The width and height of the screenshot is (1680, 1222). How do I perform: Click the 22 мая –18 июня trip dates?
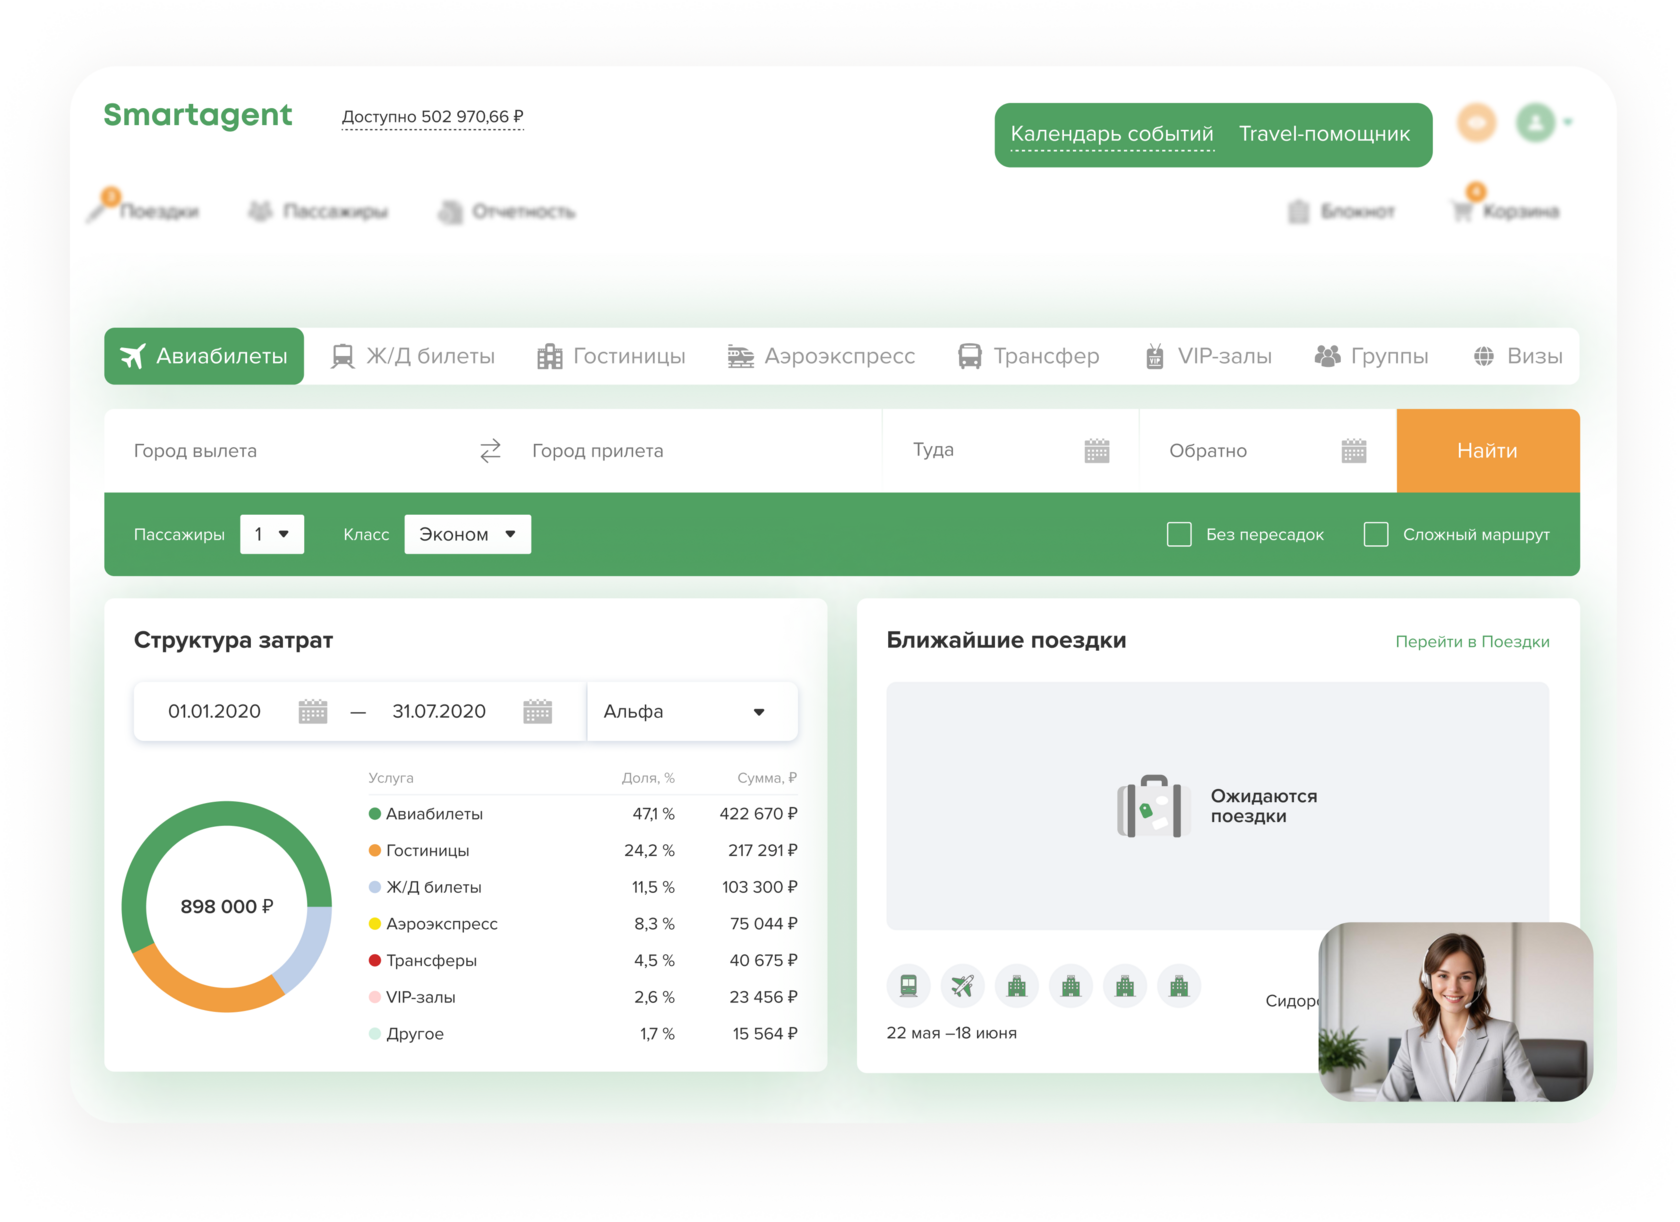pyautogui.click(x=951, y=1033)
